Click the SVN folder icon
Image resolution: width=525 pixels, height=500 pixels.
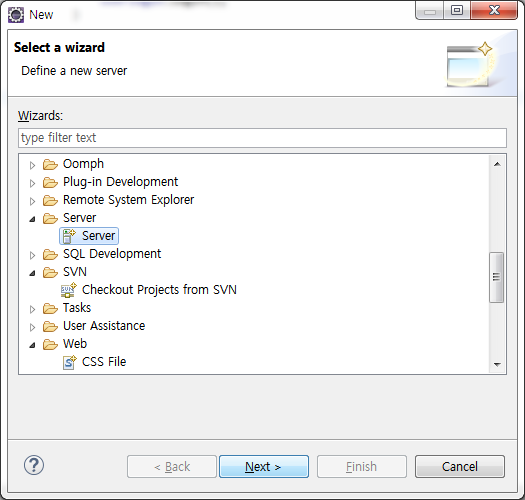pyautogui.click(x=50, y=273)
